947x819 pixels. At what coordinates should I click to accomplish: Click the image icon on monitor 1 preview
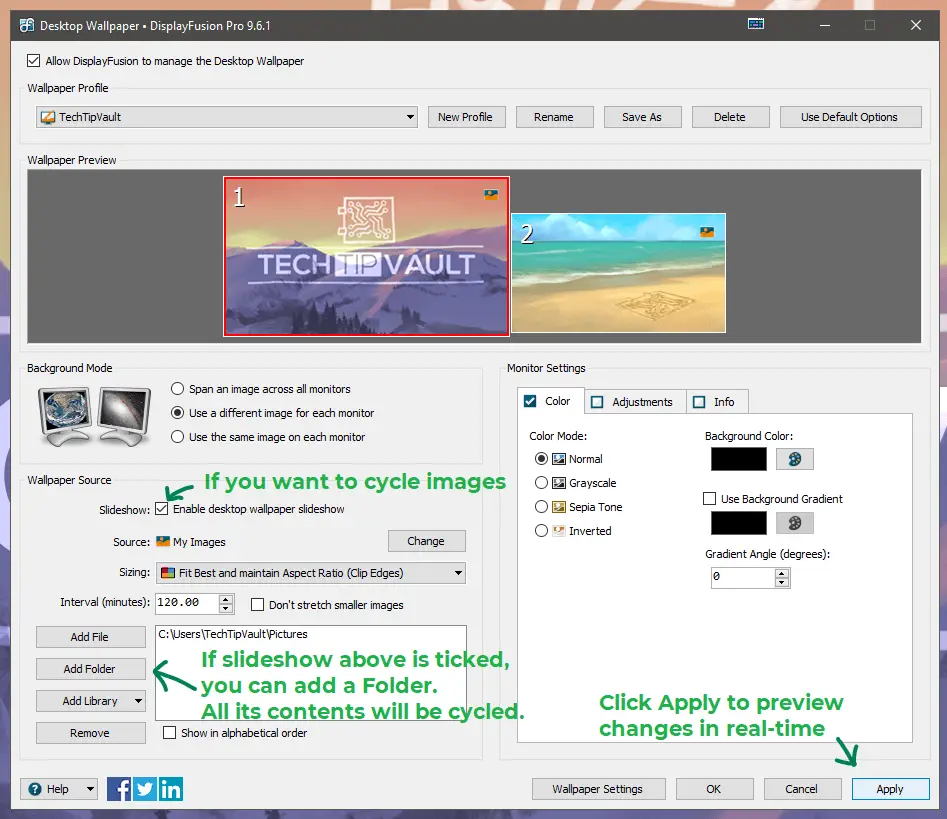tap(491, 194)
